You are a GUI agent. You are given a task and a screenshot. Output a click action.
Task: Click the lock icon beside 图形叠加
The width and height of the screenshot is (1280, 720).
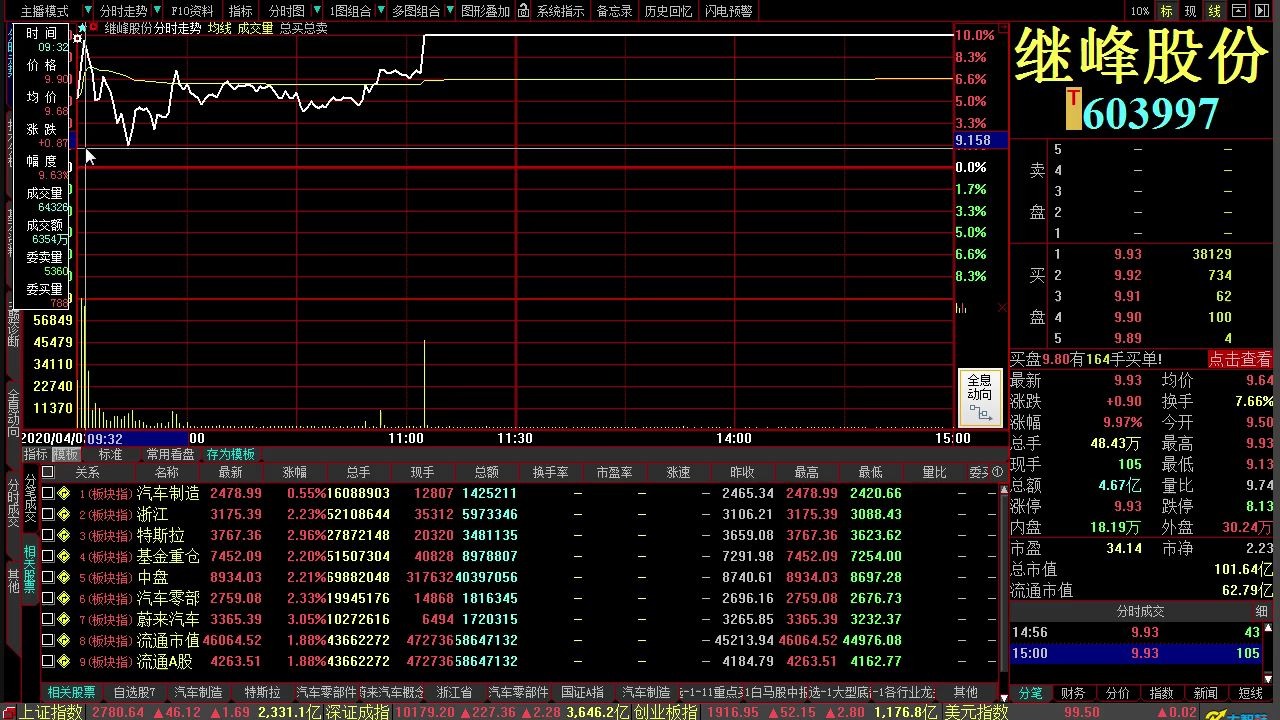coord(524,11)
